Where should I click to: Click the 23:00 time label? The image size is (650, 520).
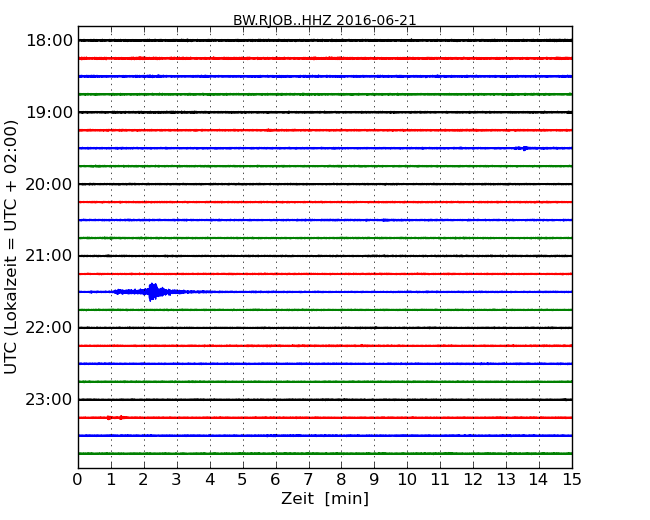point(49,399)
